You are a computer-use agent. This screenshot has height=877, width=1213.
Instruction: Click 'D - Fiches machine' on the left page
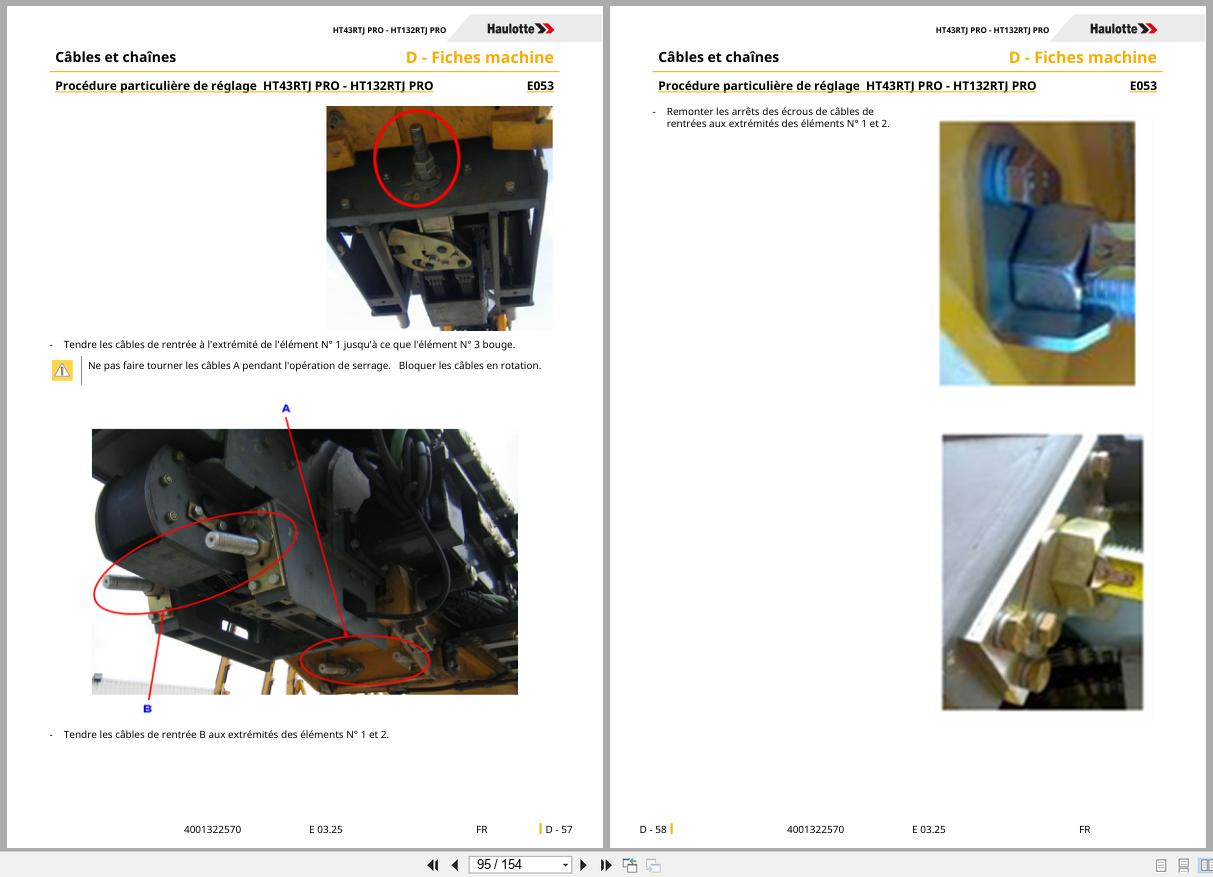pyautogui.click(x=479, y=57)
